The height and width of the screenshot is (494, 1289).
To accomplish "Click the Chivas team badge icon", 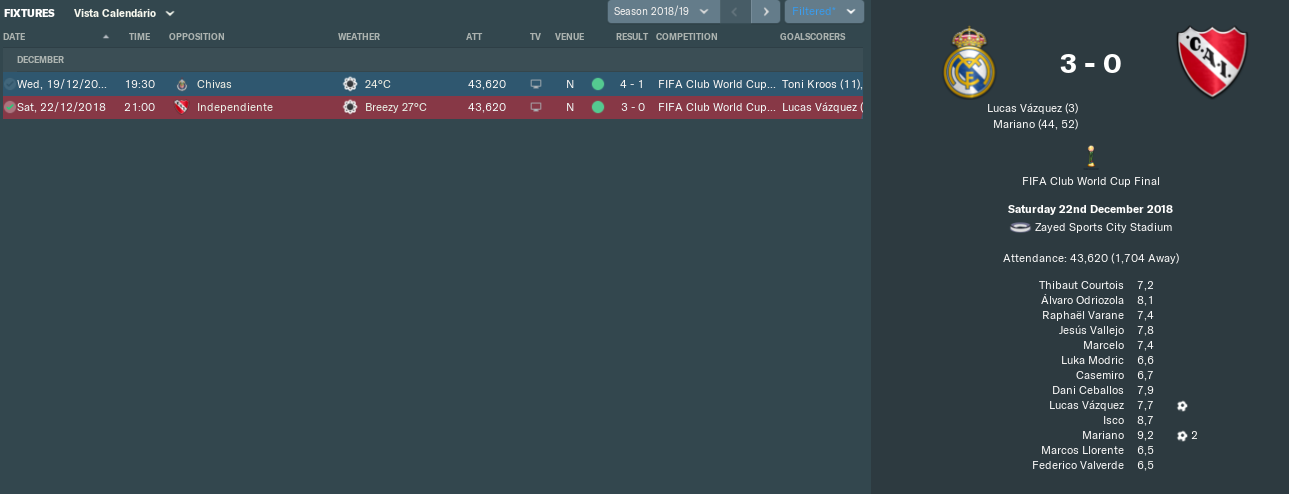I will point(181,84).
